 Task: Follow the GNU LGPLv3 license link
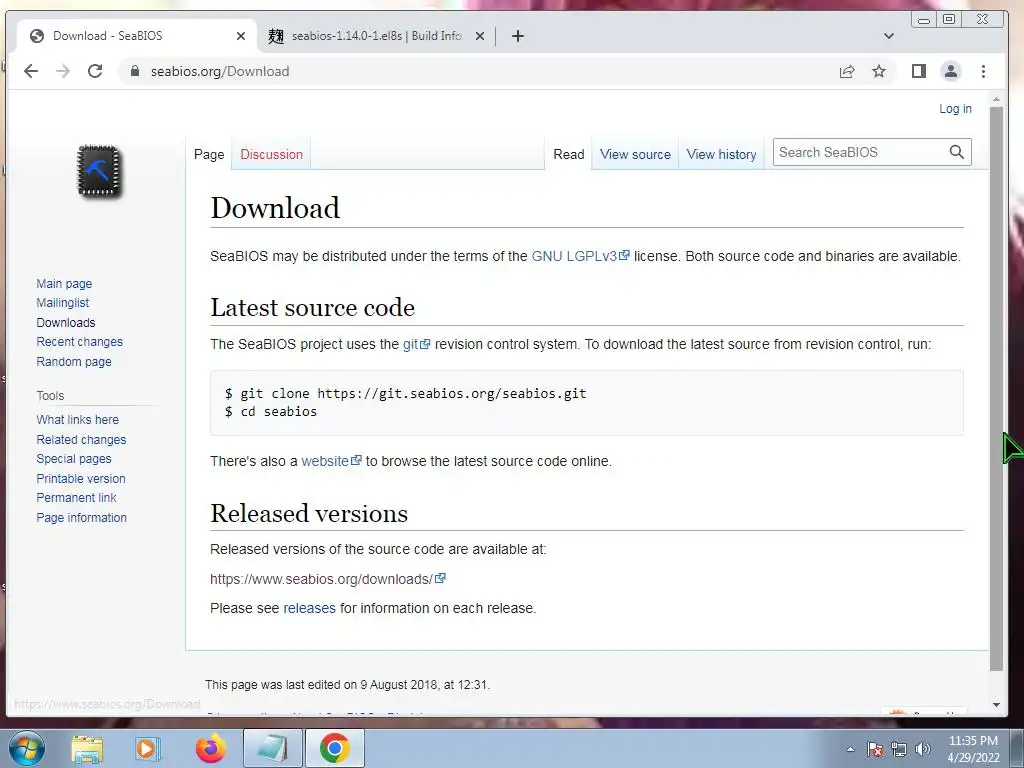point(580,256)
